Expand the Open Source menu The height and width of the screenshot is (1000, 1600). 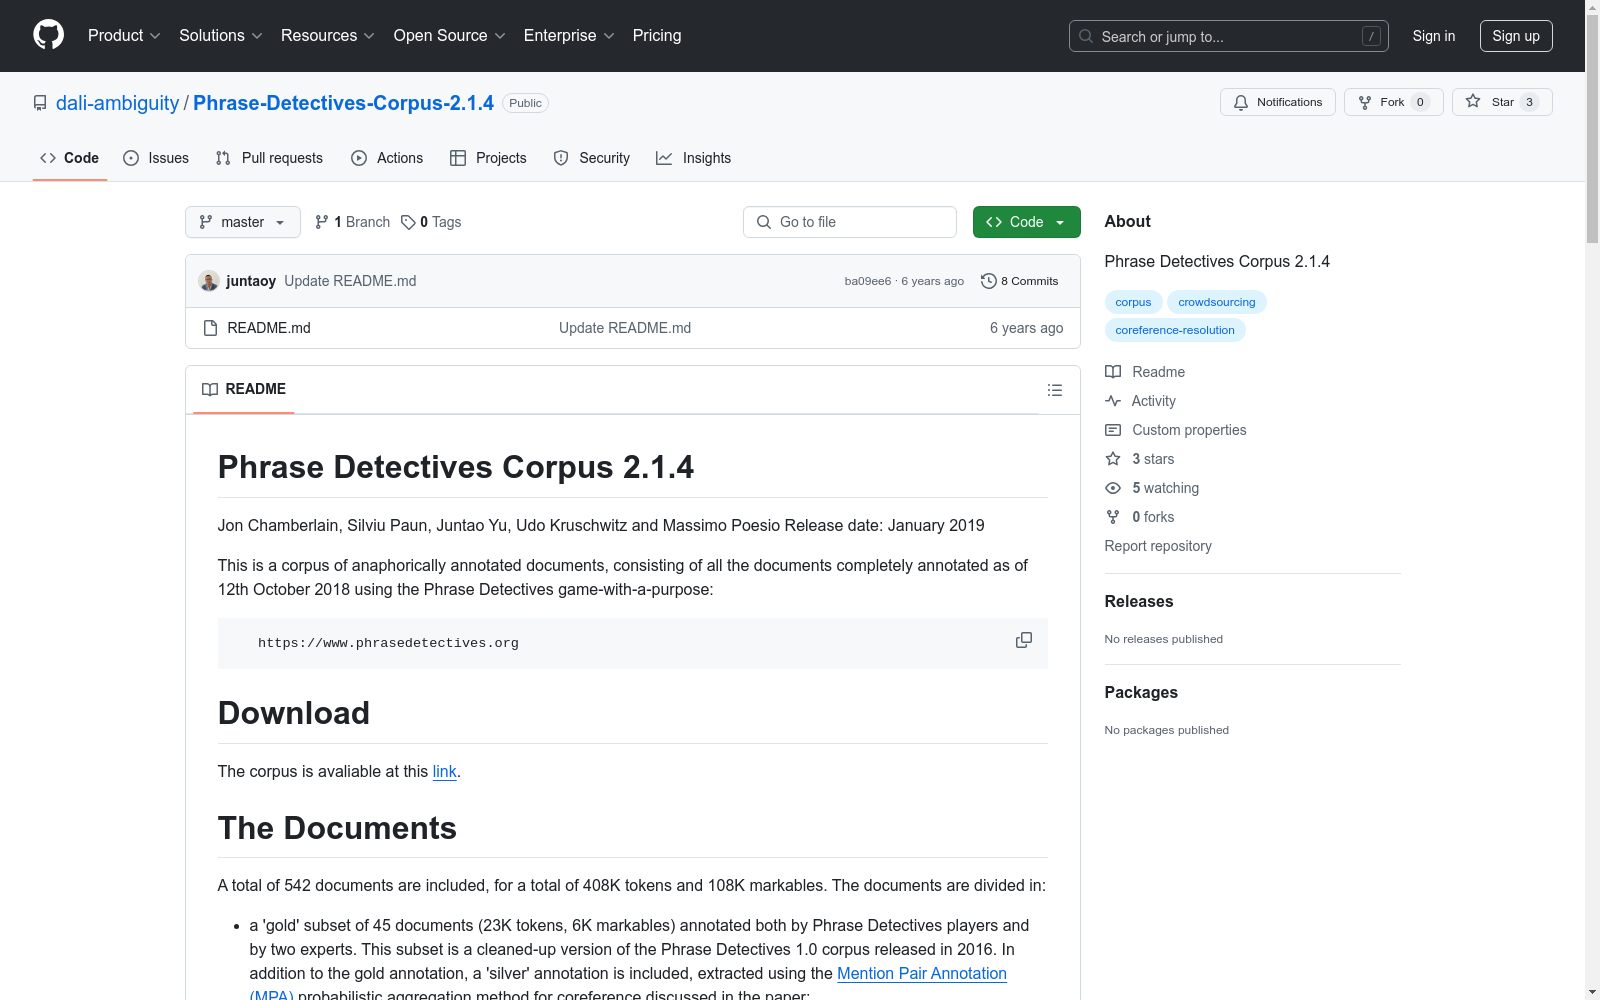(450, 36)
